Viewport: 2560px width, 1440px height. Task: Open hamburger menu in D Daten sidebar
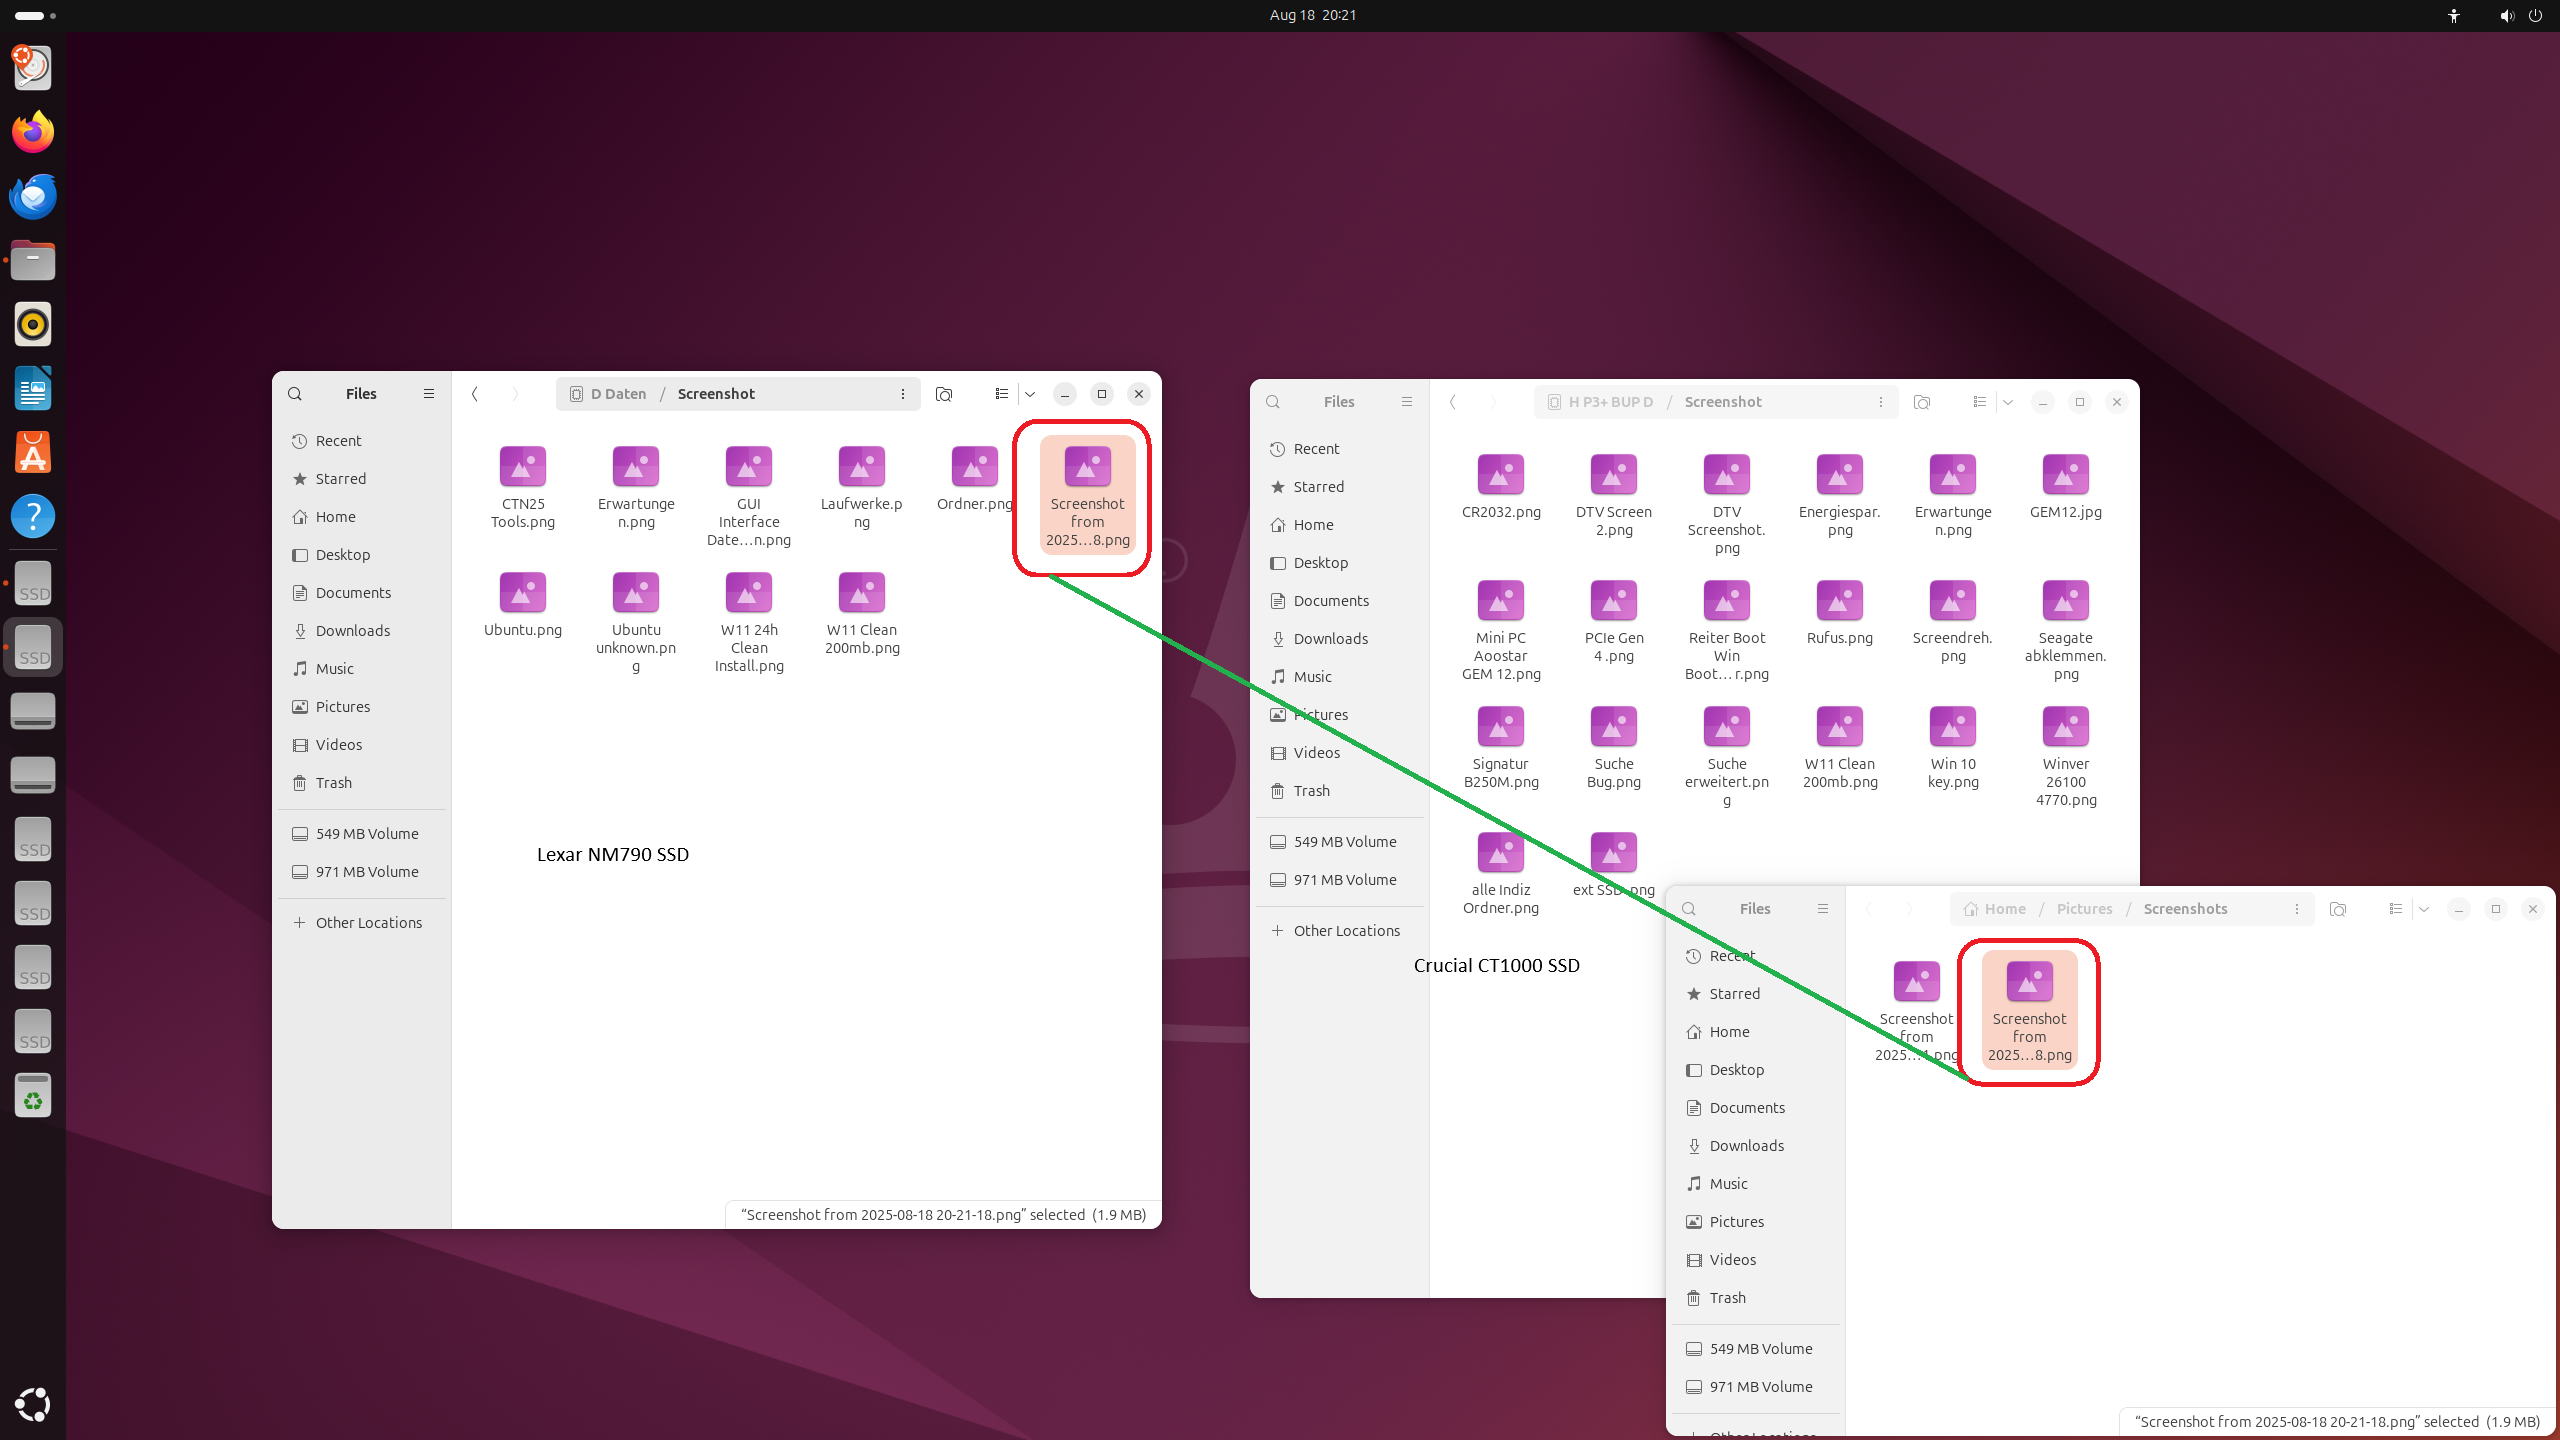tap(429, 394)
